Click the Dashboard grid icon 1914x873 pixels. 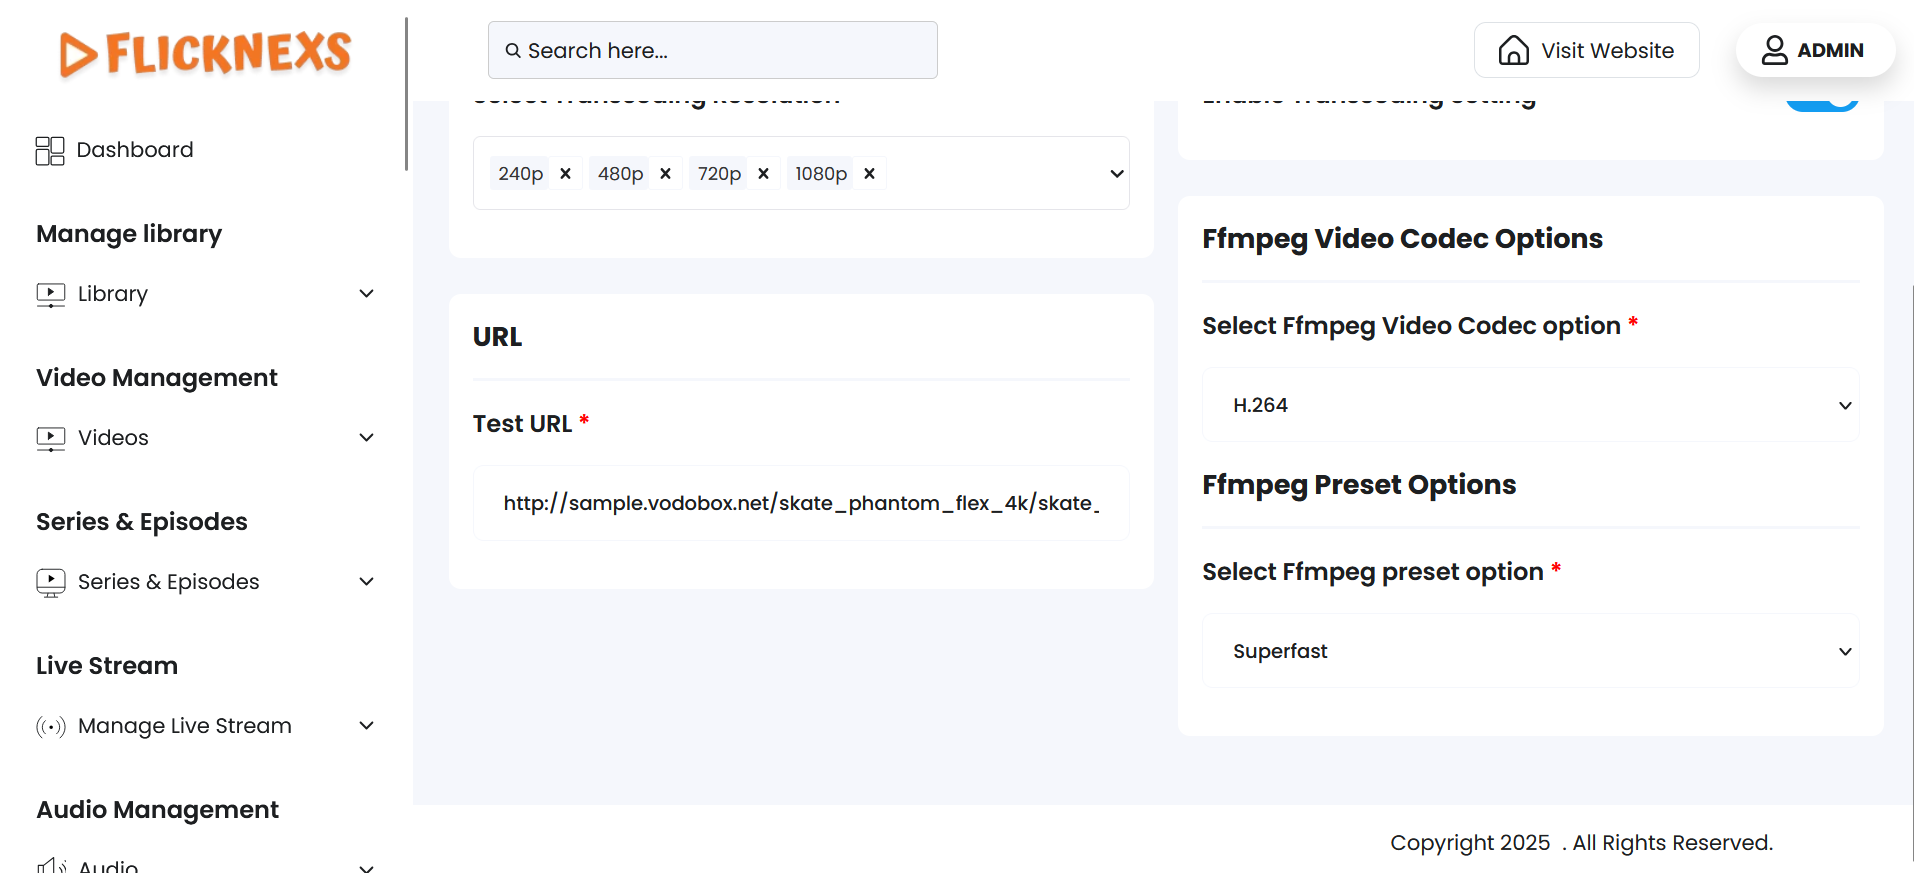[50, 151]
